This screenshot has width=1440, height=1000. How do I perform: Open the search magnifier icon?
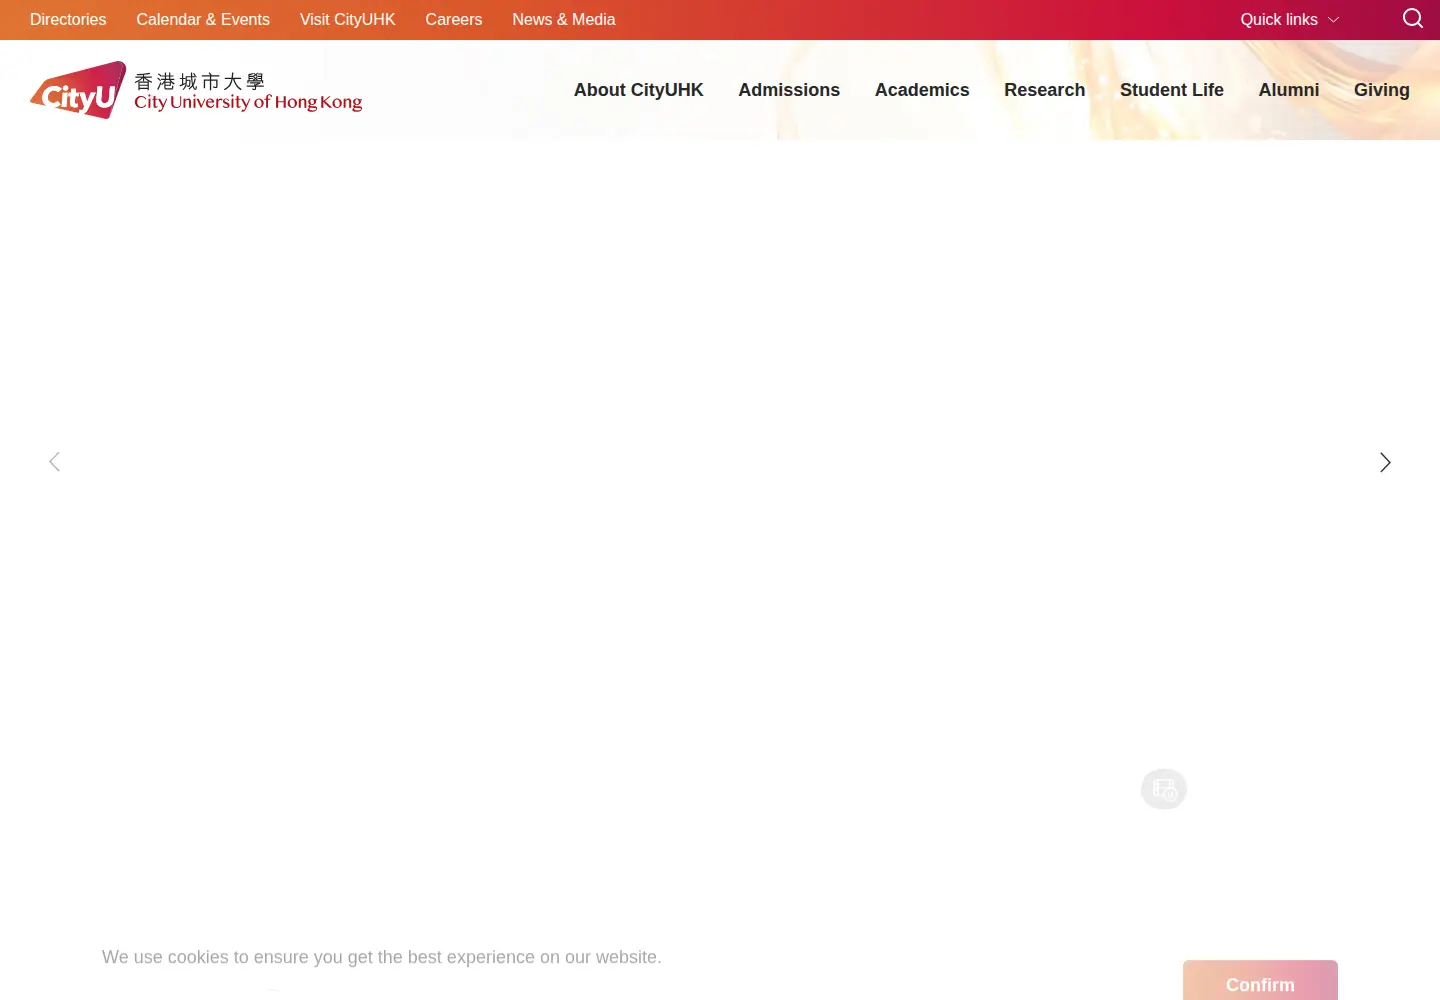click(x=1412, y=19)
